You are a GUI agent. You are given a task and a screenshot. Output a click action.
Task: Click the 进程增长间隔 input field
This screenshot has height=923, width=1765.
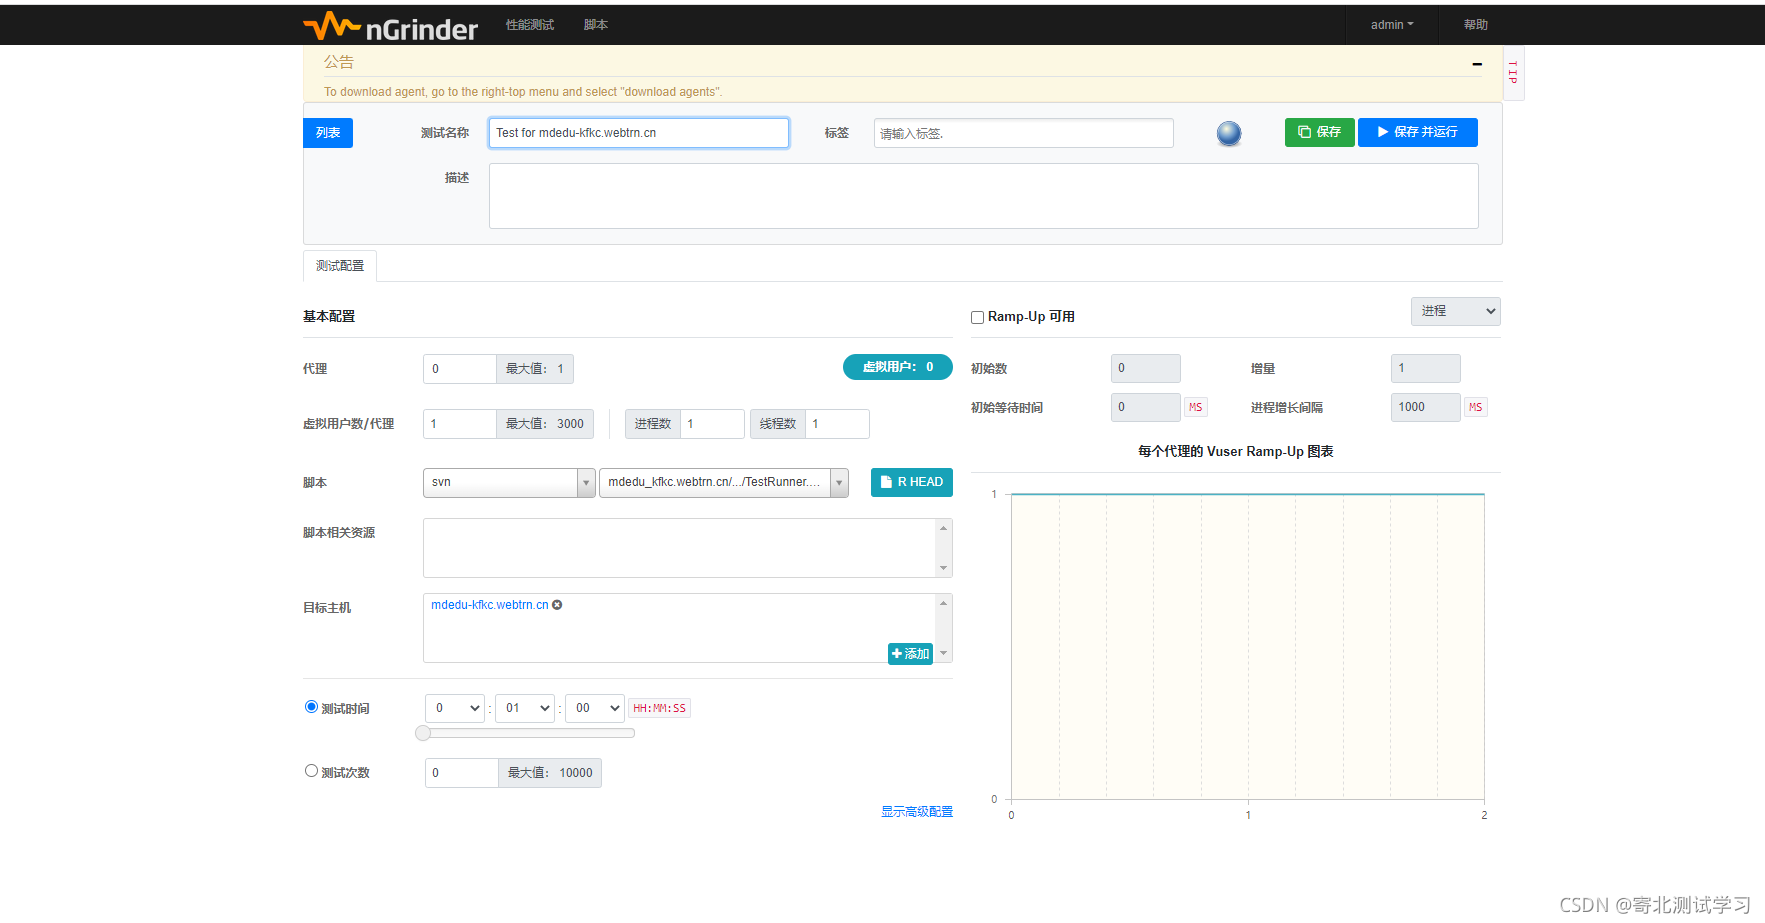pyautogui.click(x=1426, y=407)
